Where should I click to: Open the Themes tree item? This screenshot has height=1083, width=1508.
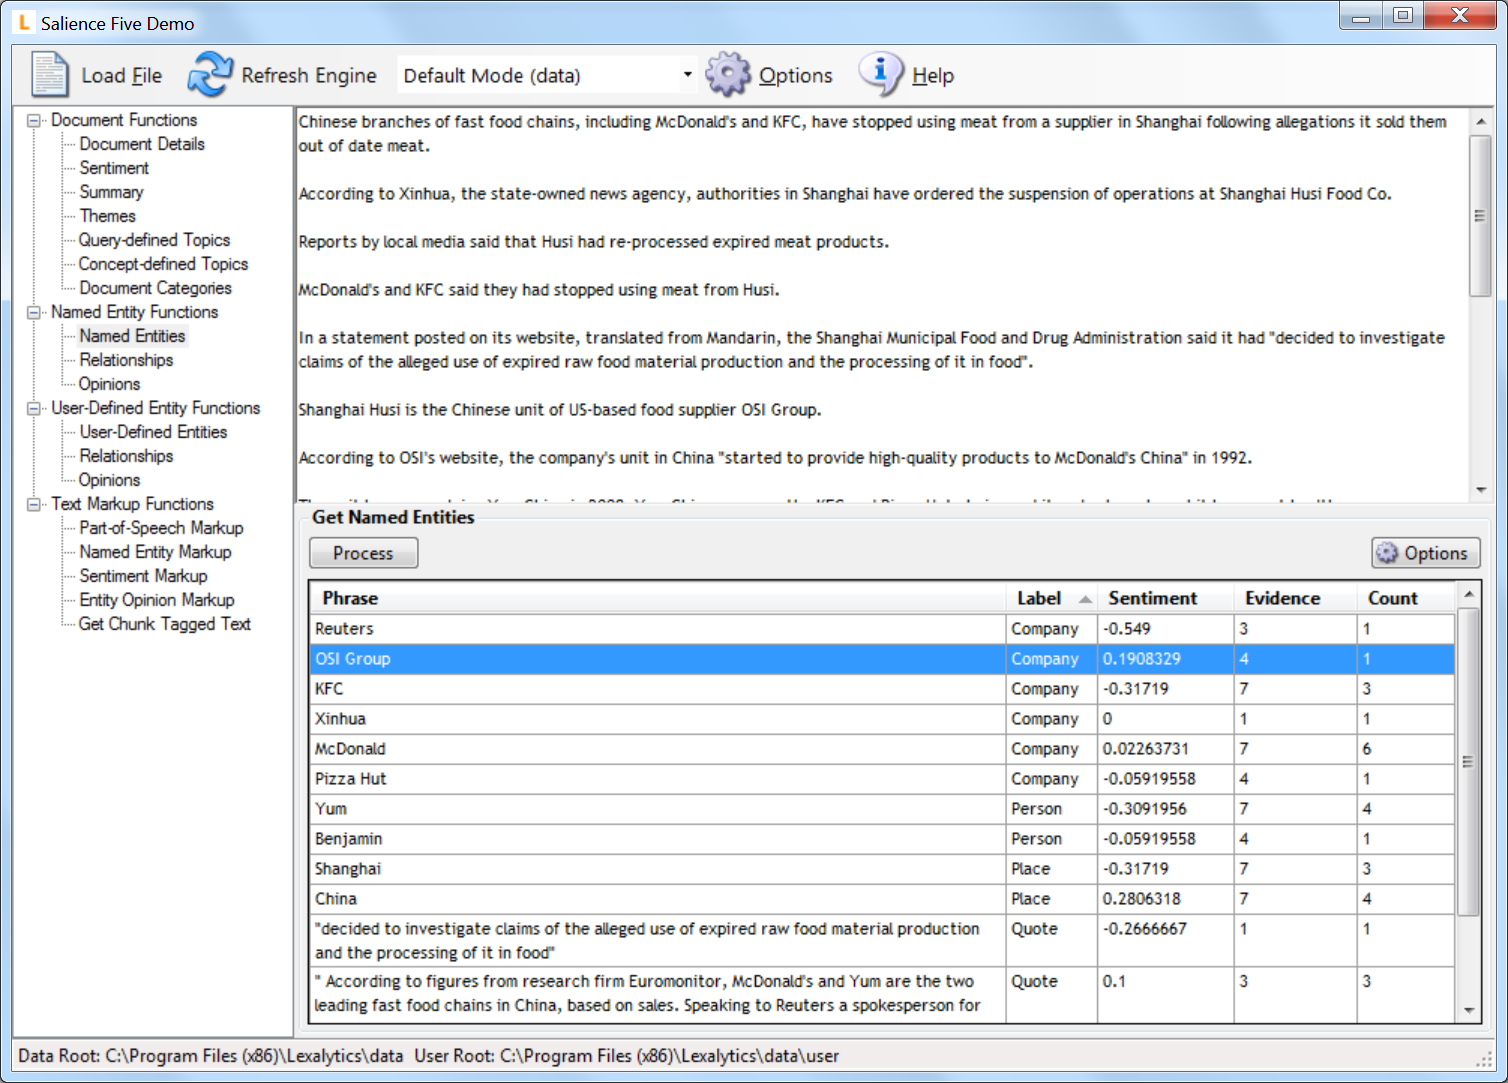point(107,216)
